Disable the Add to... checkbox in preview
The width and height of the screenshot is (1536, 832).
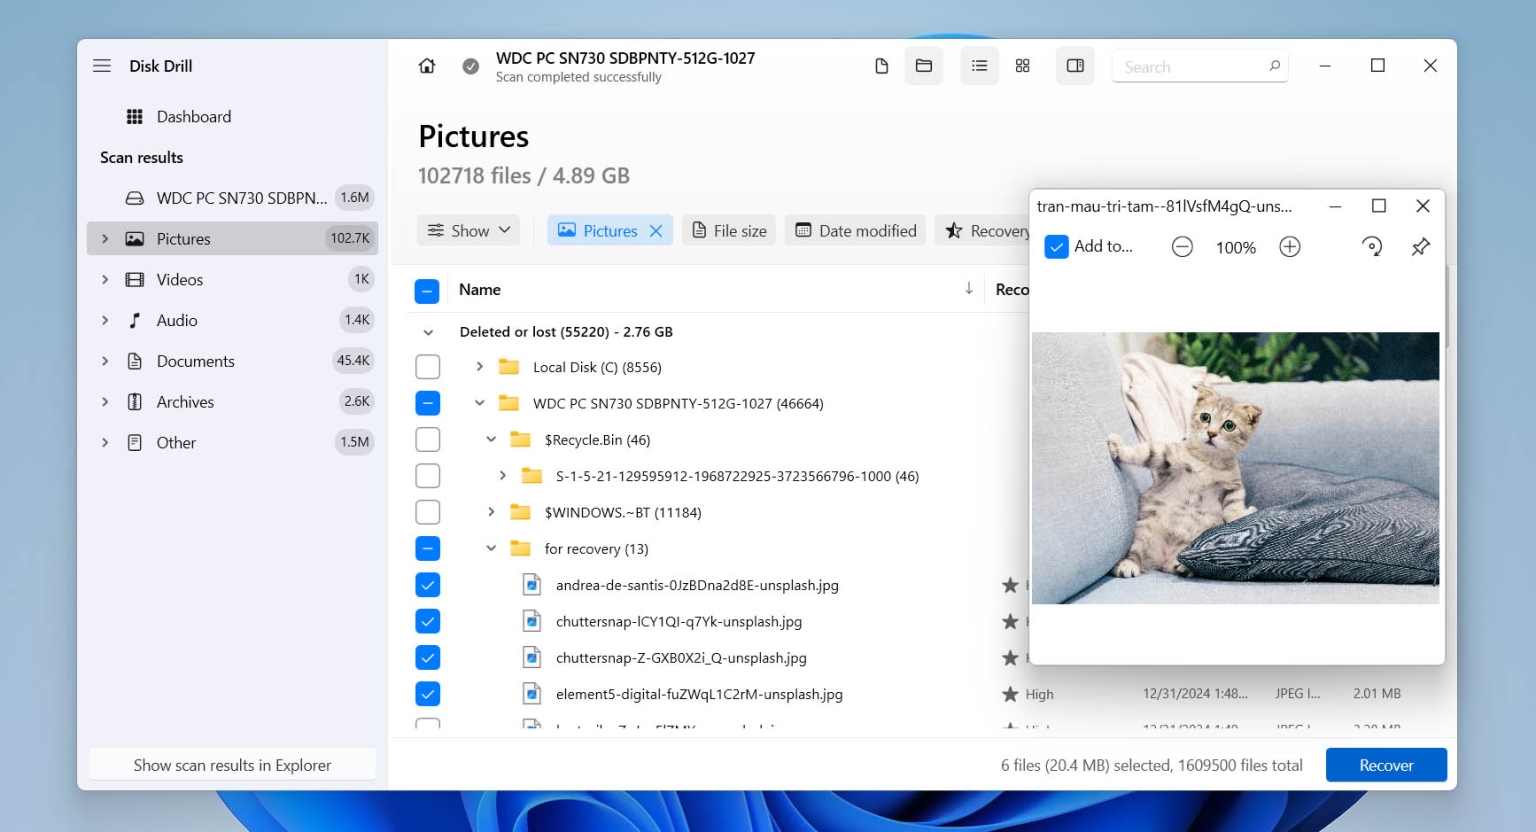coord(1056,246)
